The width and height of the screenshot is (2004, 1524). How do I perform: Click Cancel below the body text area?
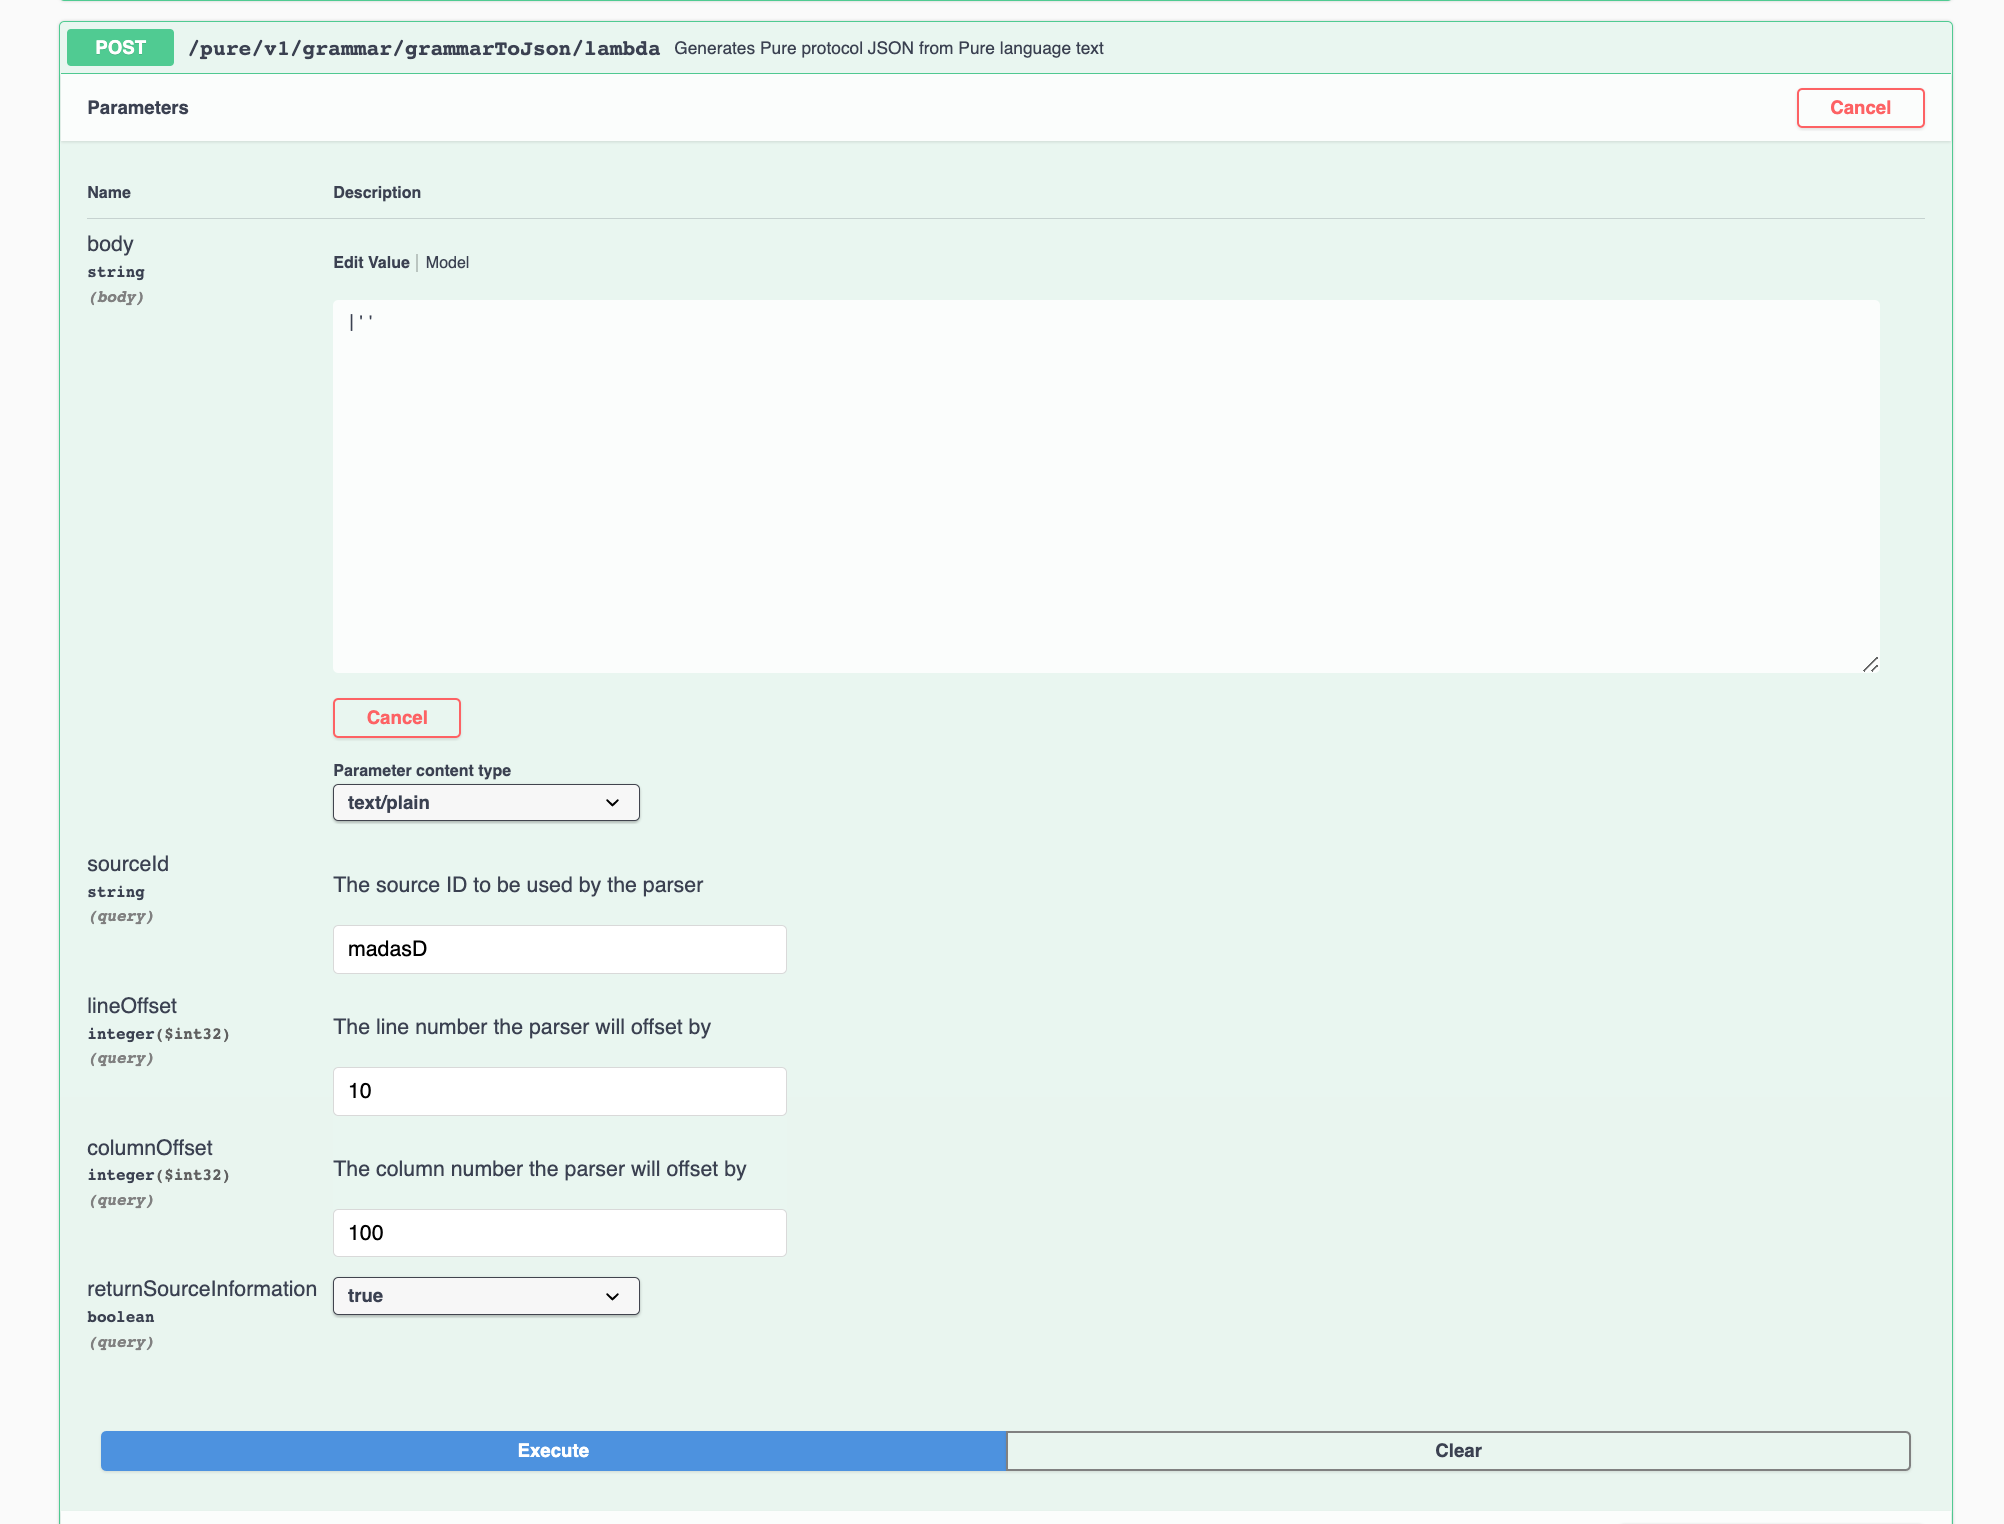(396, 718)
